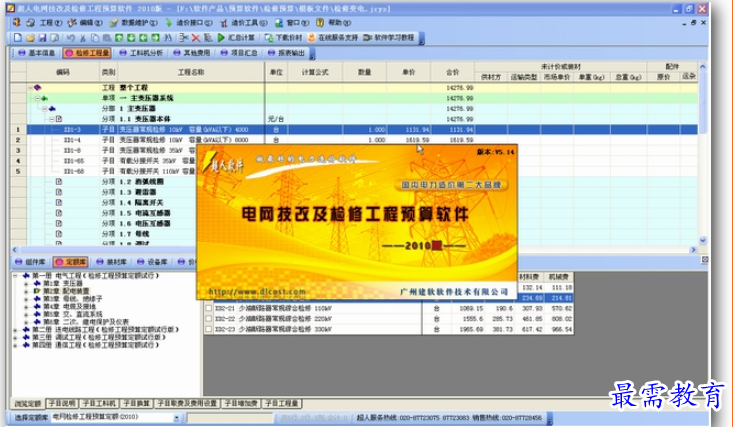Expand the 第二册 送电线路工程 tree node
Screen dimensions: 733x427
[x=15, y=330]
